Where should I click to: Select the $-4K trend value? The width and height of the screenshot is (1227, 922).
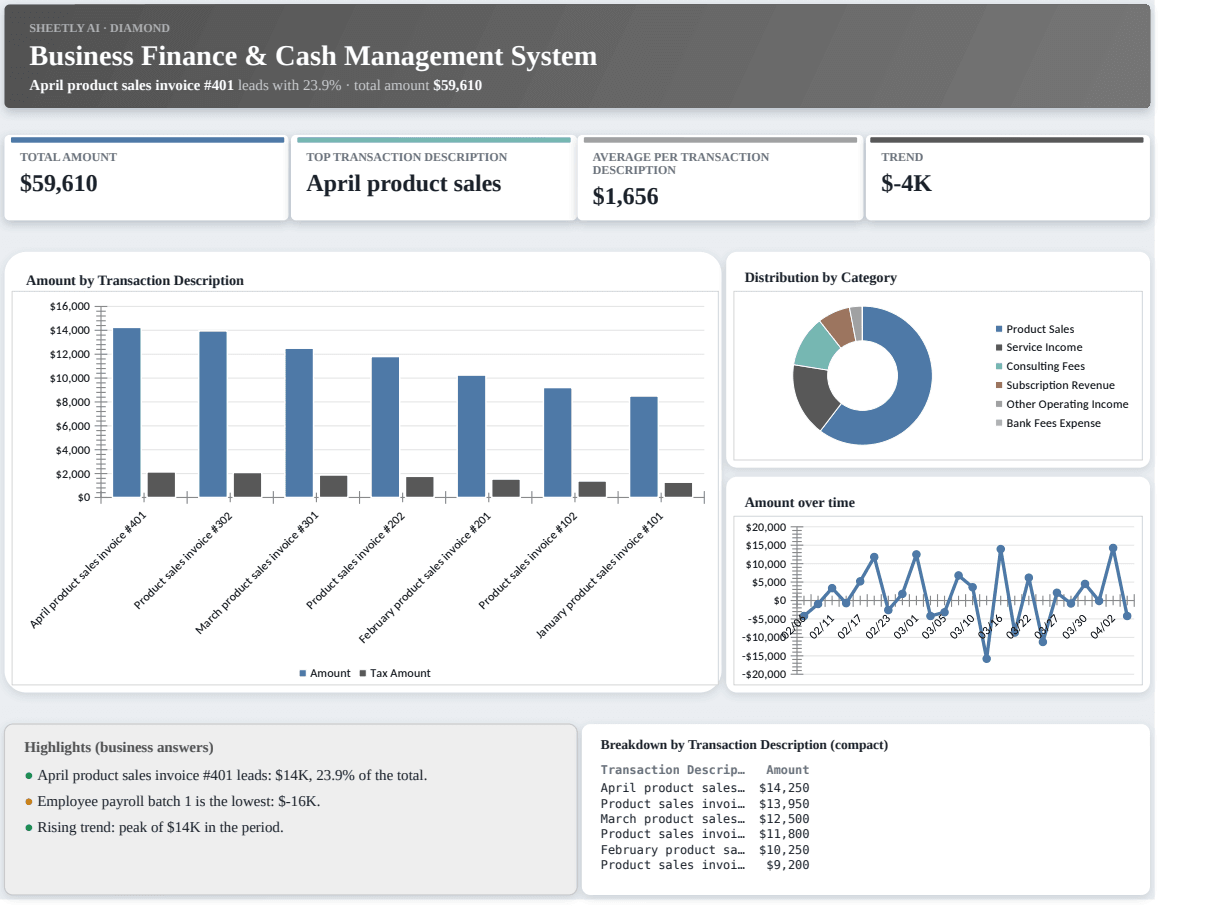tap(906, 184)
